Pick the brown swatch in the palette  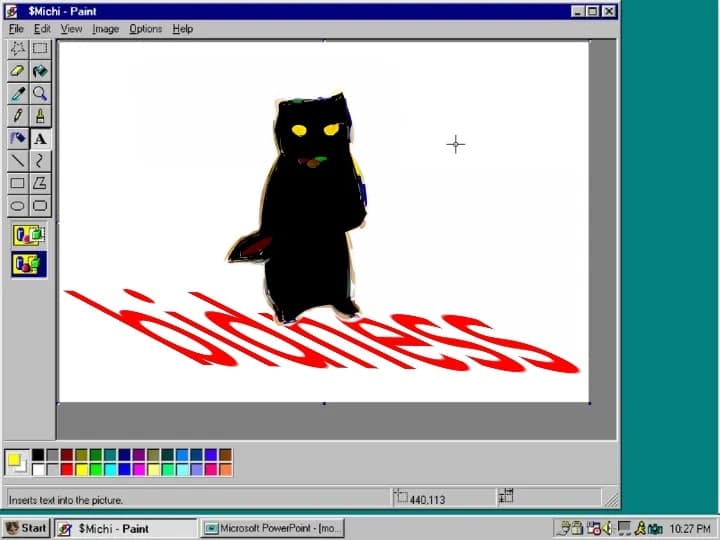click(x=225, y=455)
